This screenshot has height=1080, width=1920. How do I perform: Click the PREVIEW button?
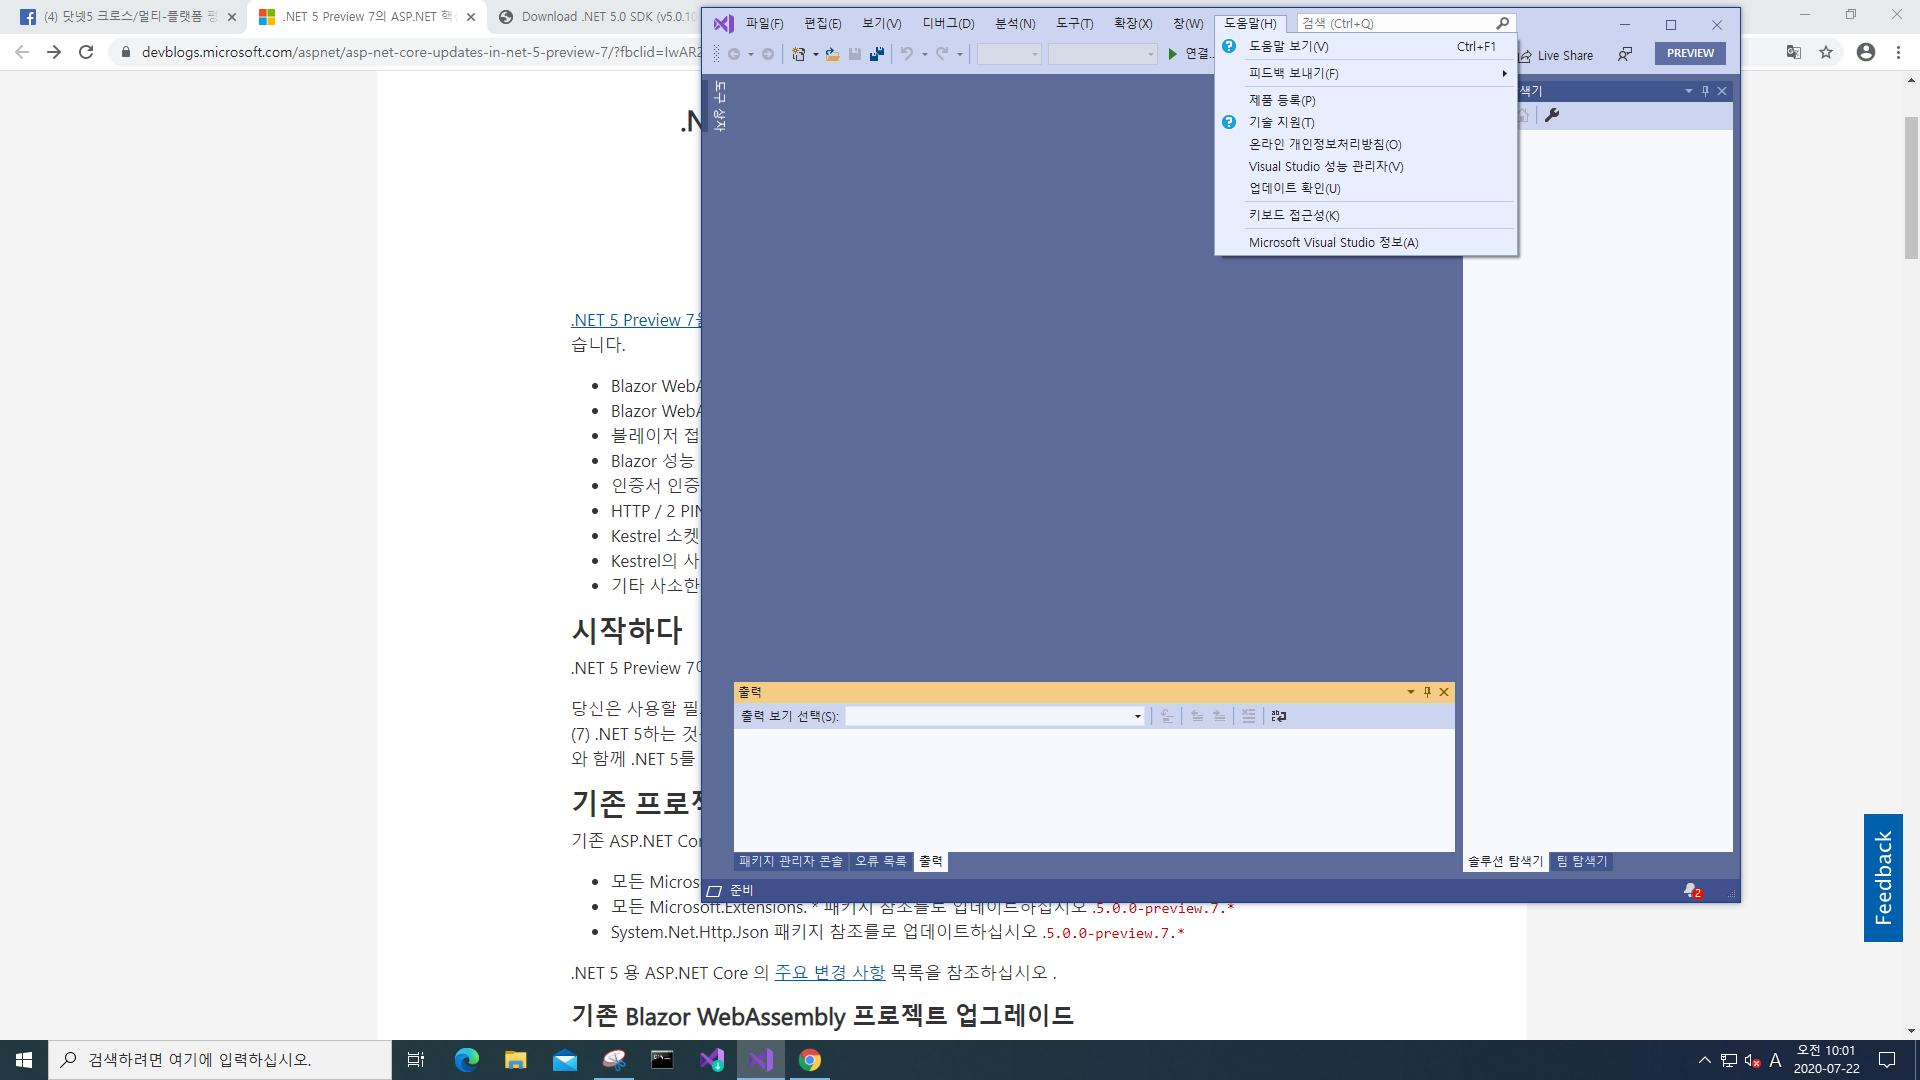(x=1690, y=53)
